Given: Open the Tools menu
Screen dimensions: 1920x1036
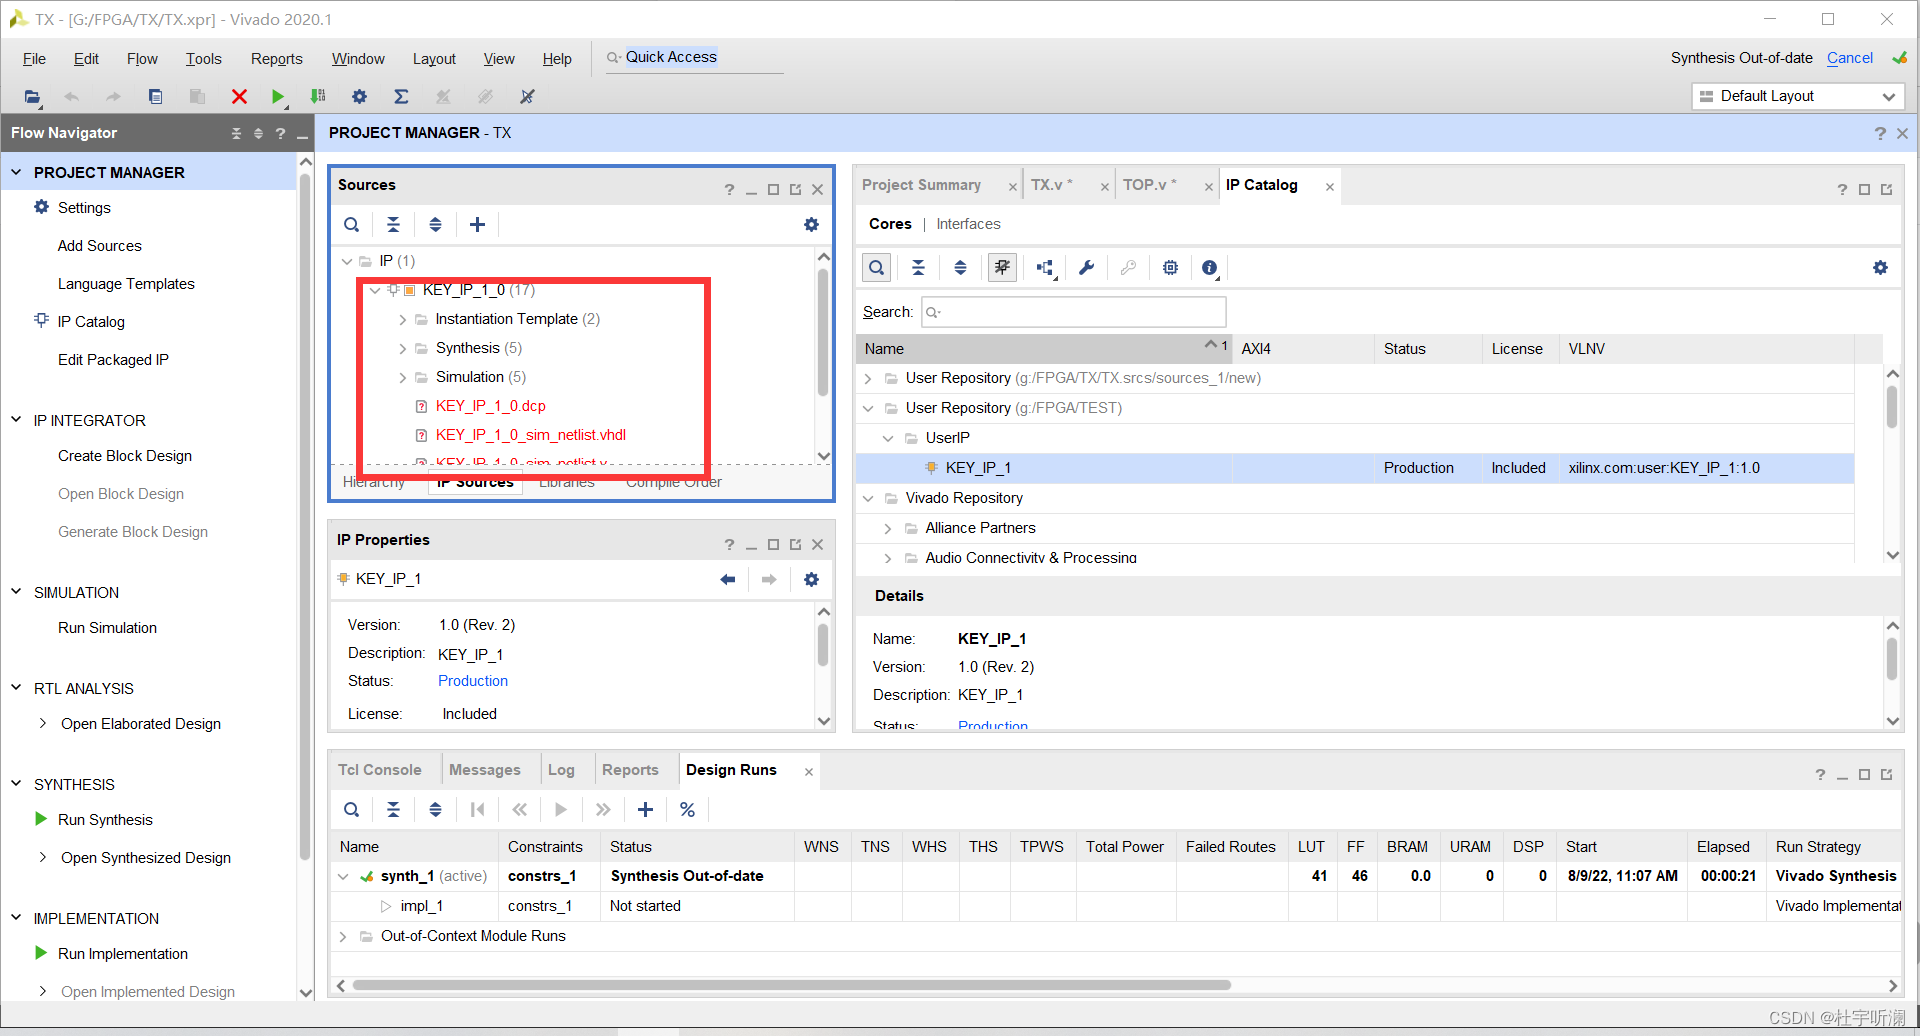Looking at the screenshot, I should 203,59.
